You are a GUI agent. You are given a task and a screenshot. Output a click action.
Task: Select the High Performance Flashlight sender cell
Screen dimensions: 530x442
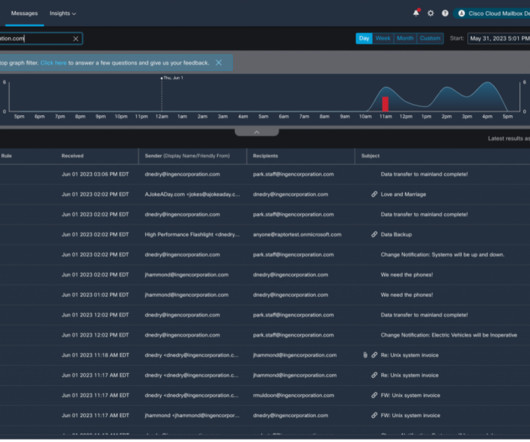[x=192, y=235]
